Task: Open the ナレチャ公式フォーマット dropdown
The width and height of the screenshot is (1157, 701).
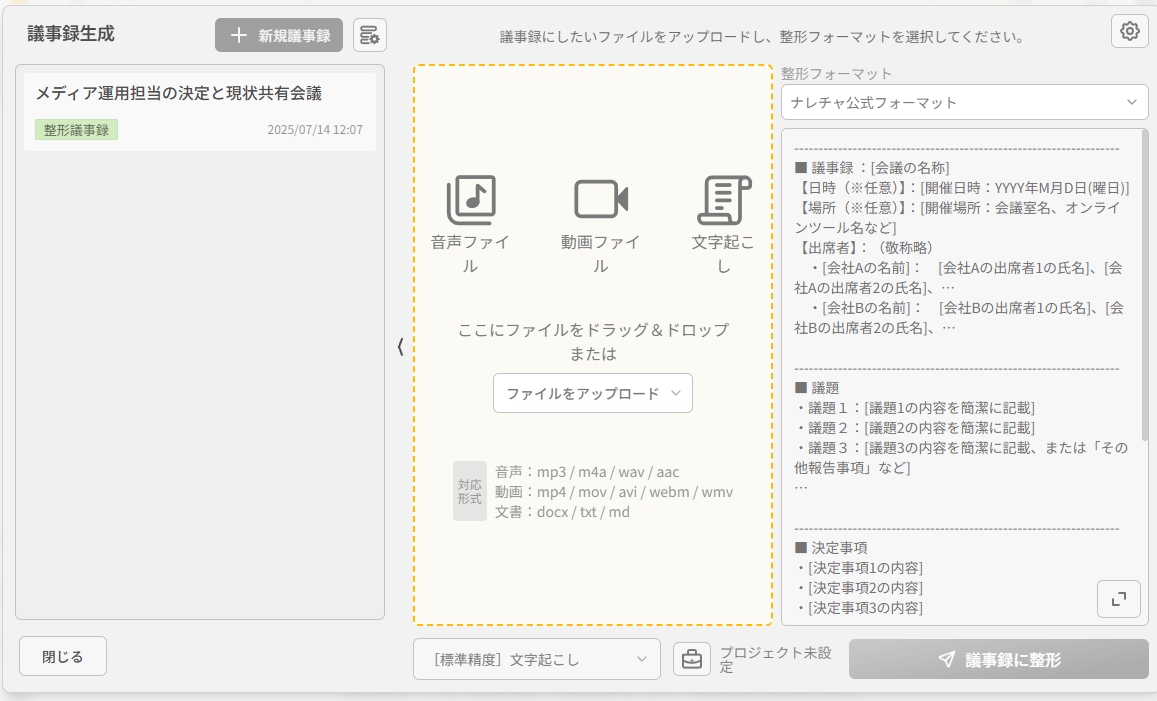Action: tap(964, 102)
